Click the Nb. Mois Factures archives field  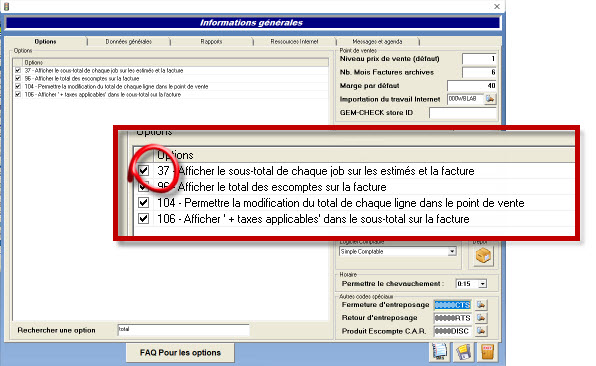pyautogui.click(x=479, y=72)
